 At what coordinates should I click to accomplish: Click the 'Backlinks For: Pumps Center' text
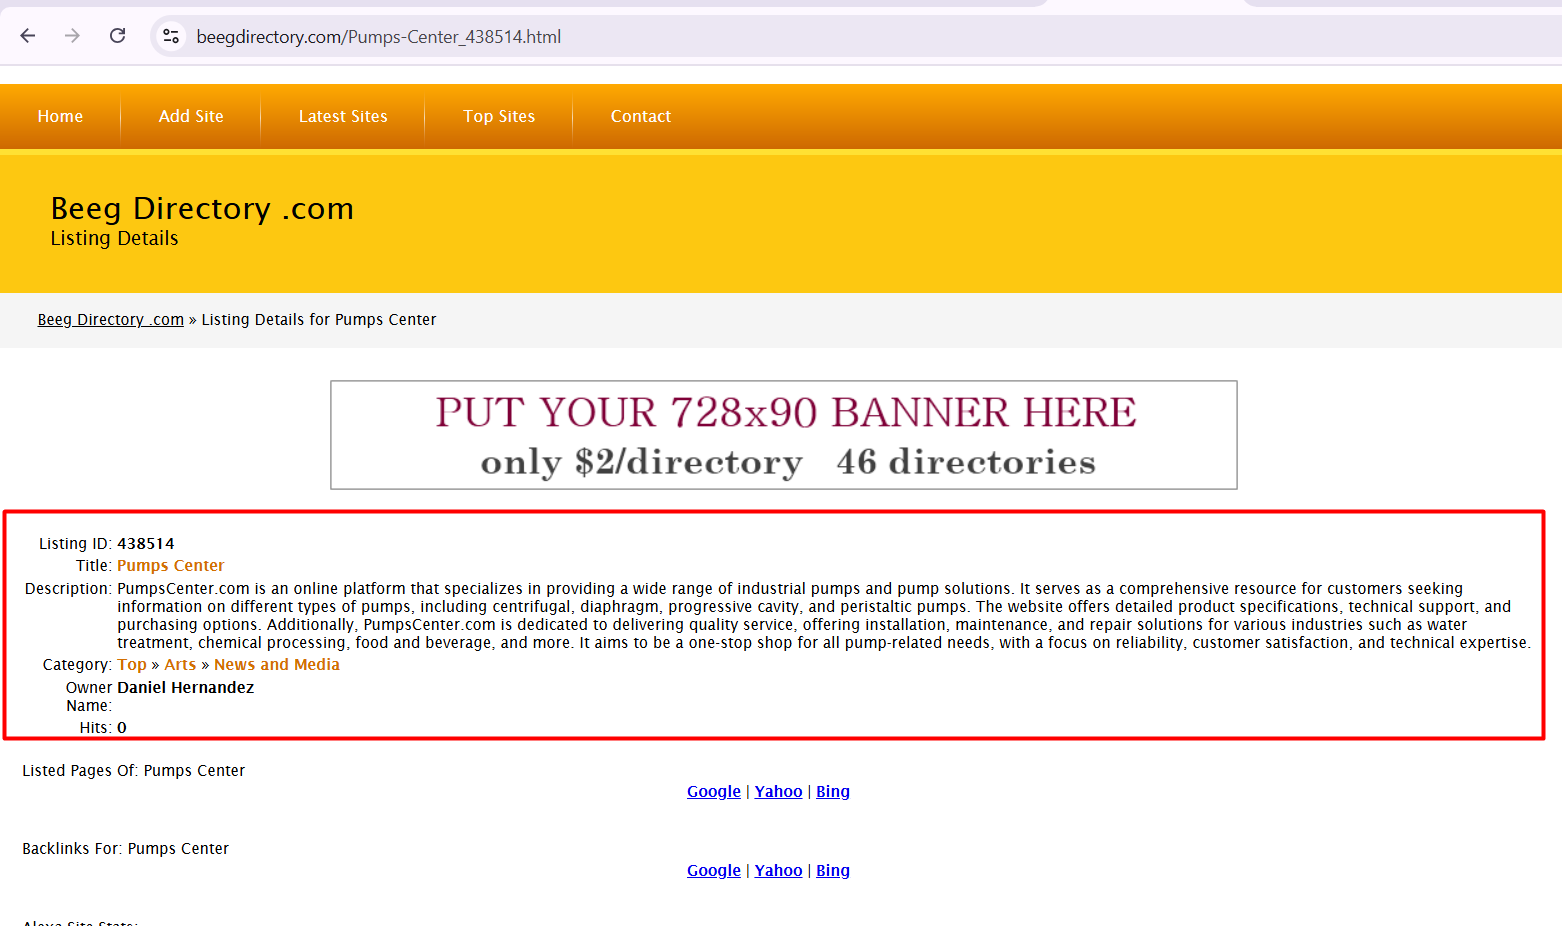point(126,849)
